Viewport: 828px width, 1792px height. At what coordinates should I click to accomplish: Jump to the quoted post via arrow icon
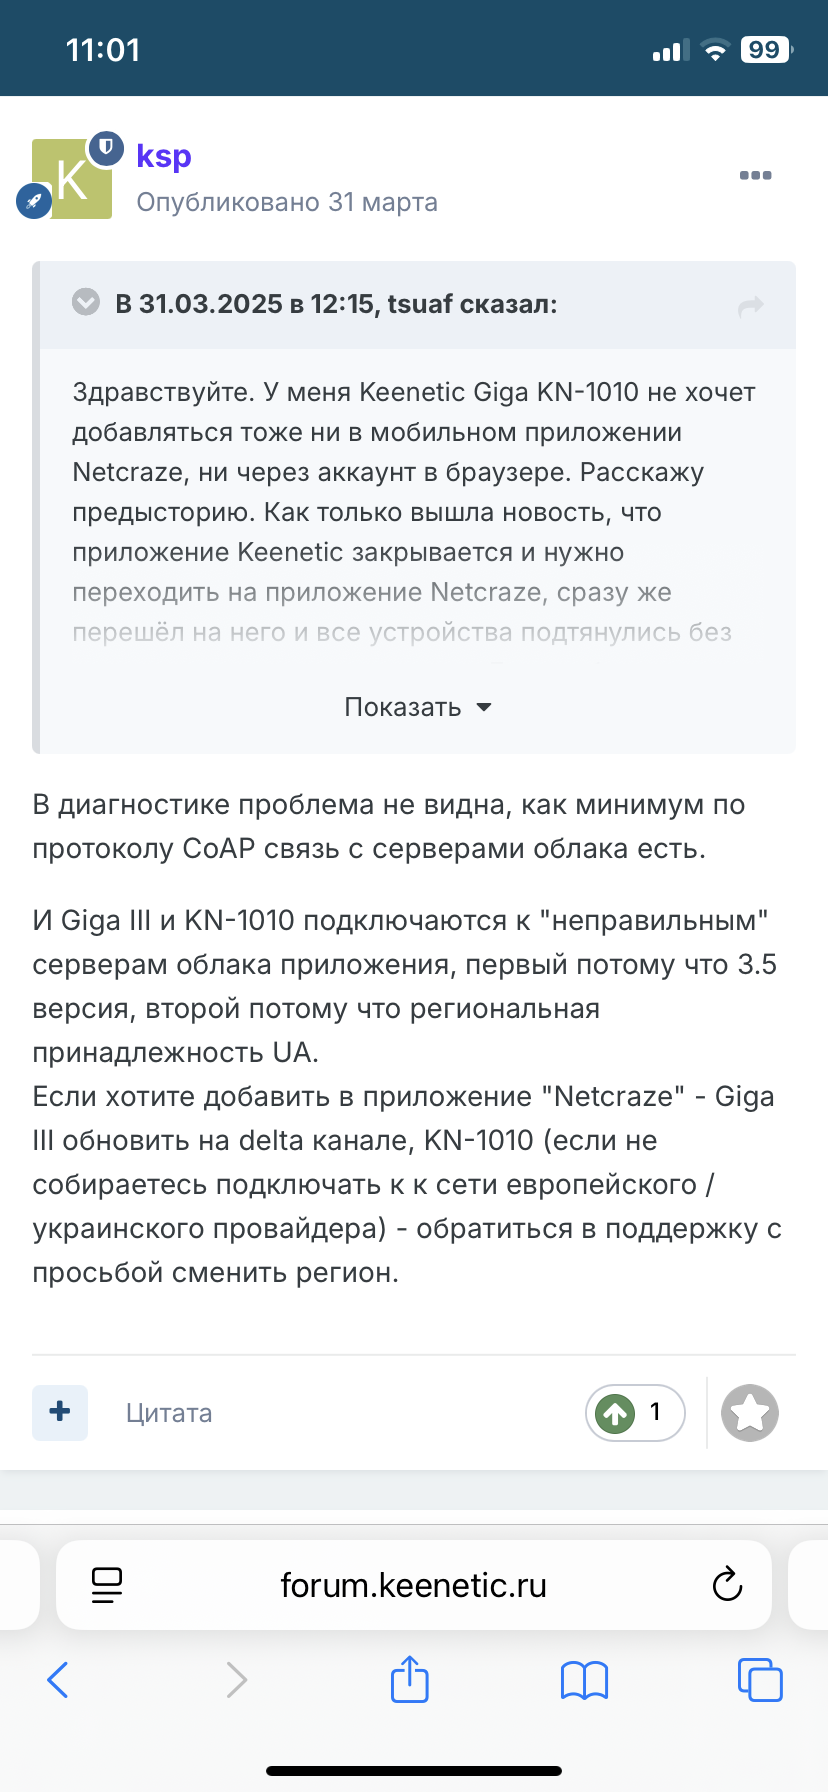click(750, 306)
